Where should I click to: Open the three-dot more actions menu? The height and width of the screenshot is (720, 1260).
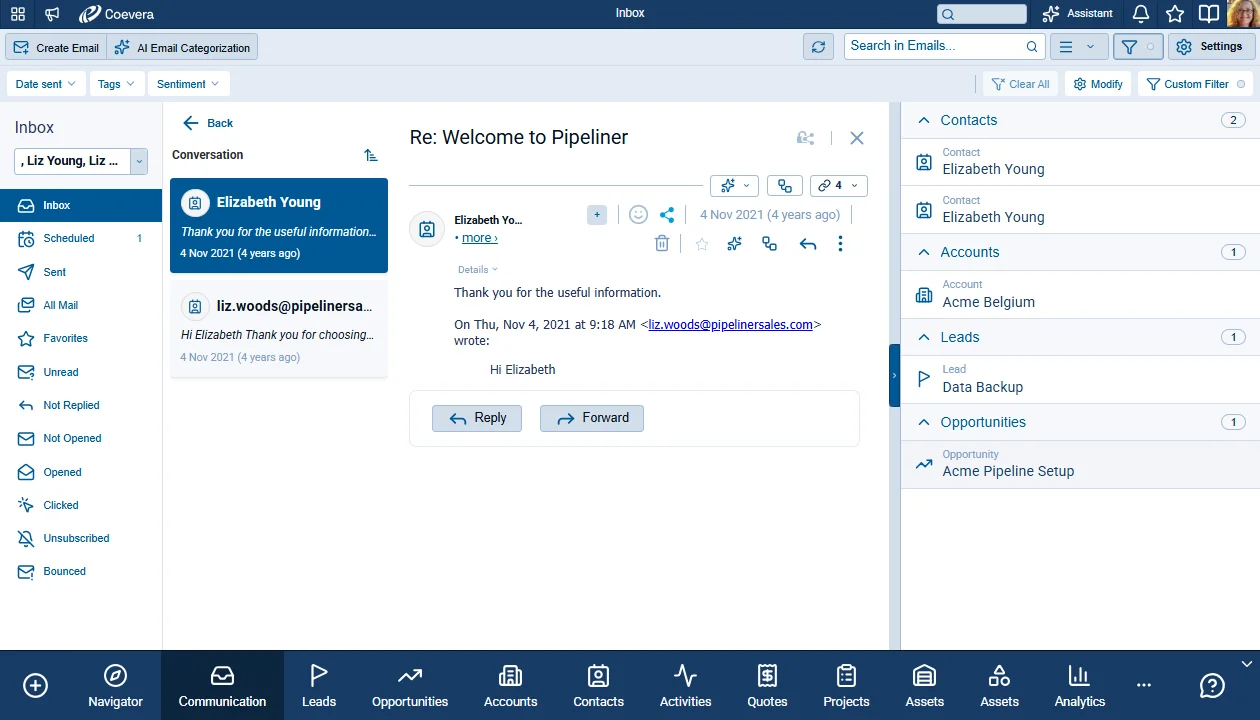[x=840, y=243]
